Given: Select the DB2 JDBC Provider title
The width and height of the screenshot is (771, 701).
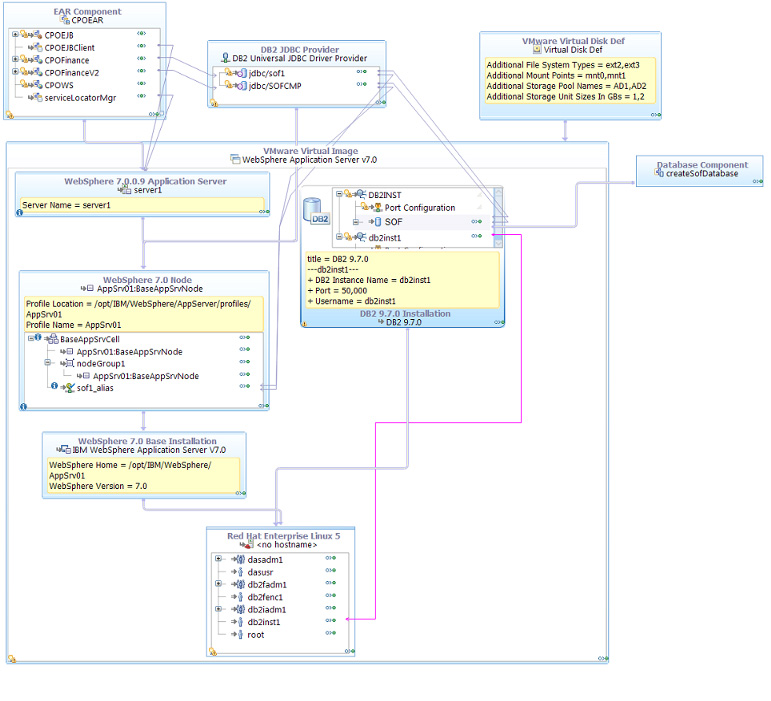Looking at the screenshot, I should click(x=300, y=50).
